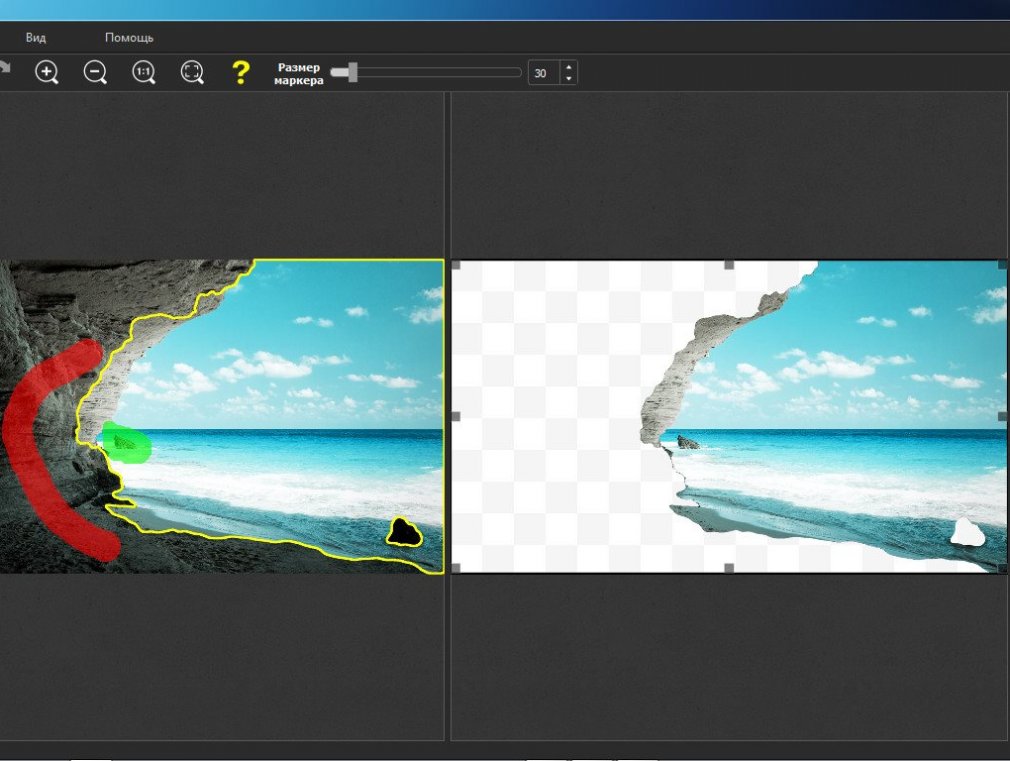Click the fit-to-screen zoom icon
The image size is (1010, 761).
coord(192,72)
